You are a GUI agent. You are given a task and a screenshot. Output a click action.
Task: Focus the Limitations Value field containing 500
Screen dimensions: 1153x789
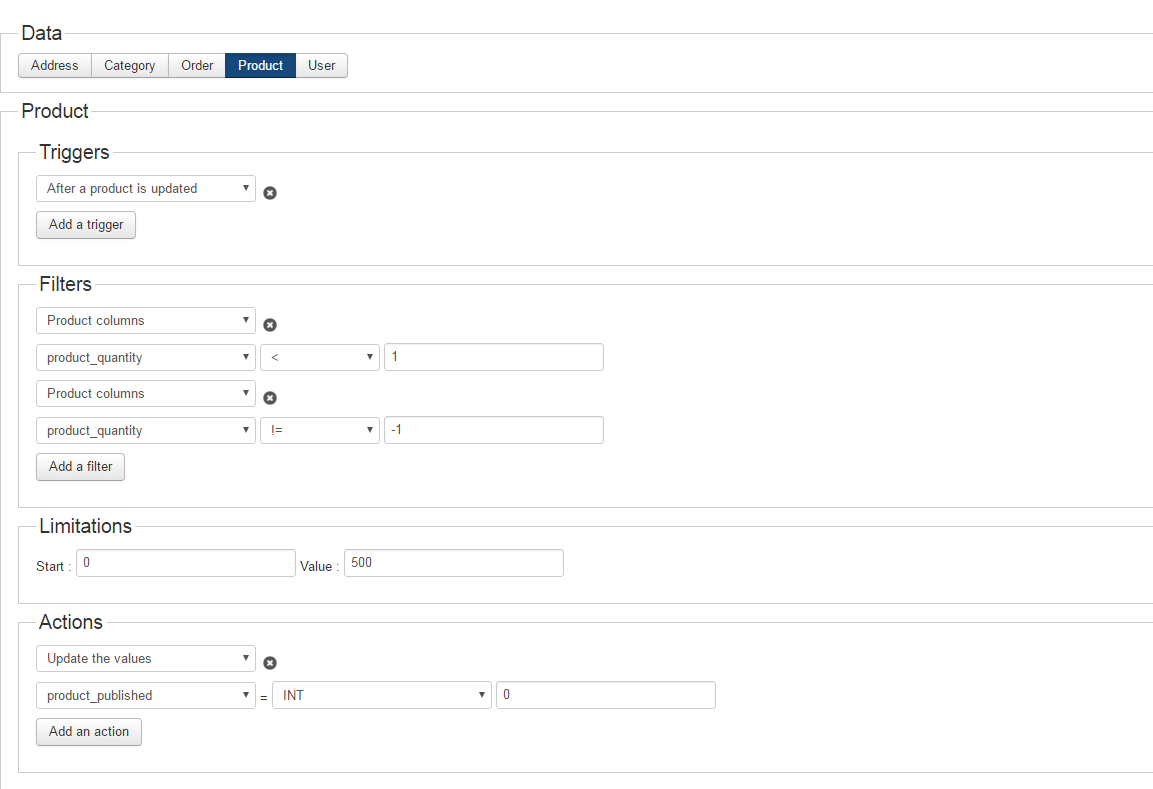[454, 563]
